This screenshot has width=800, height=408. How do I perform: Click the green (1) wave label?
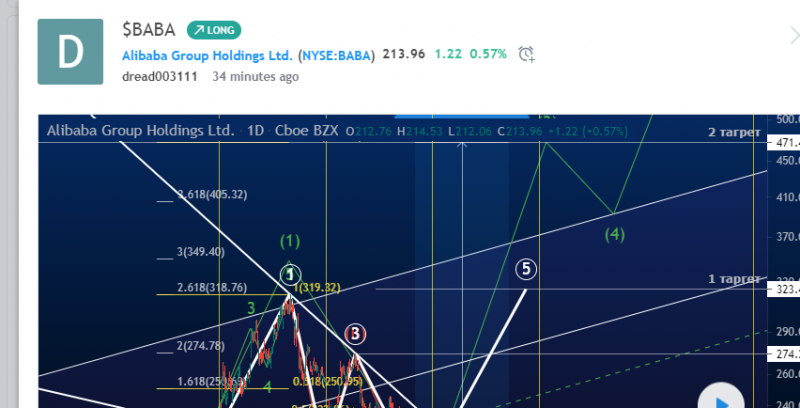(290, 241)
